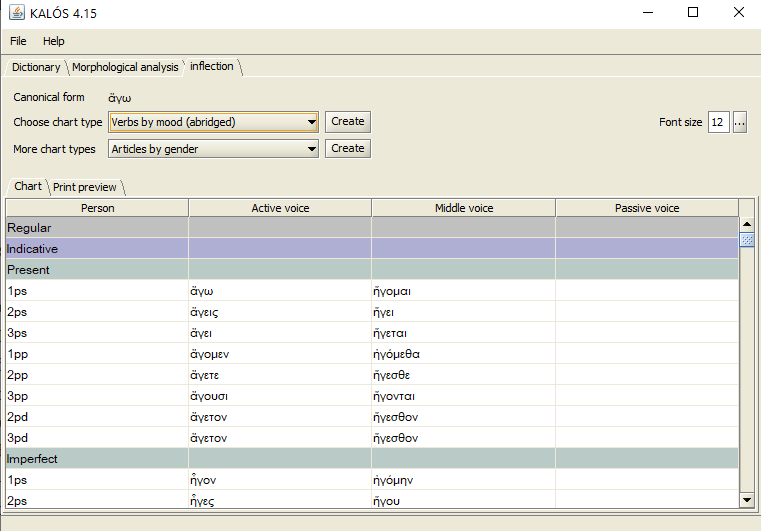
Task: Select the inflection tab
Action: click(212, 67)
